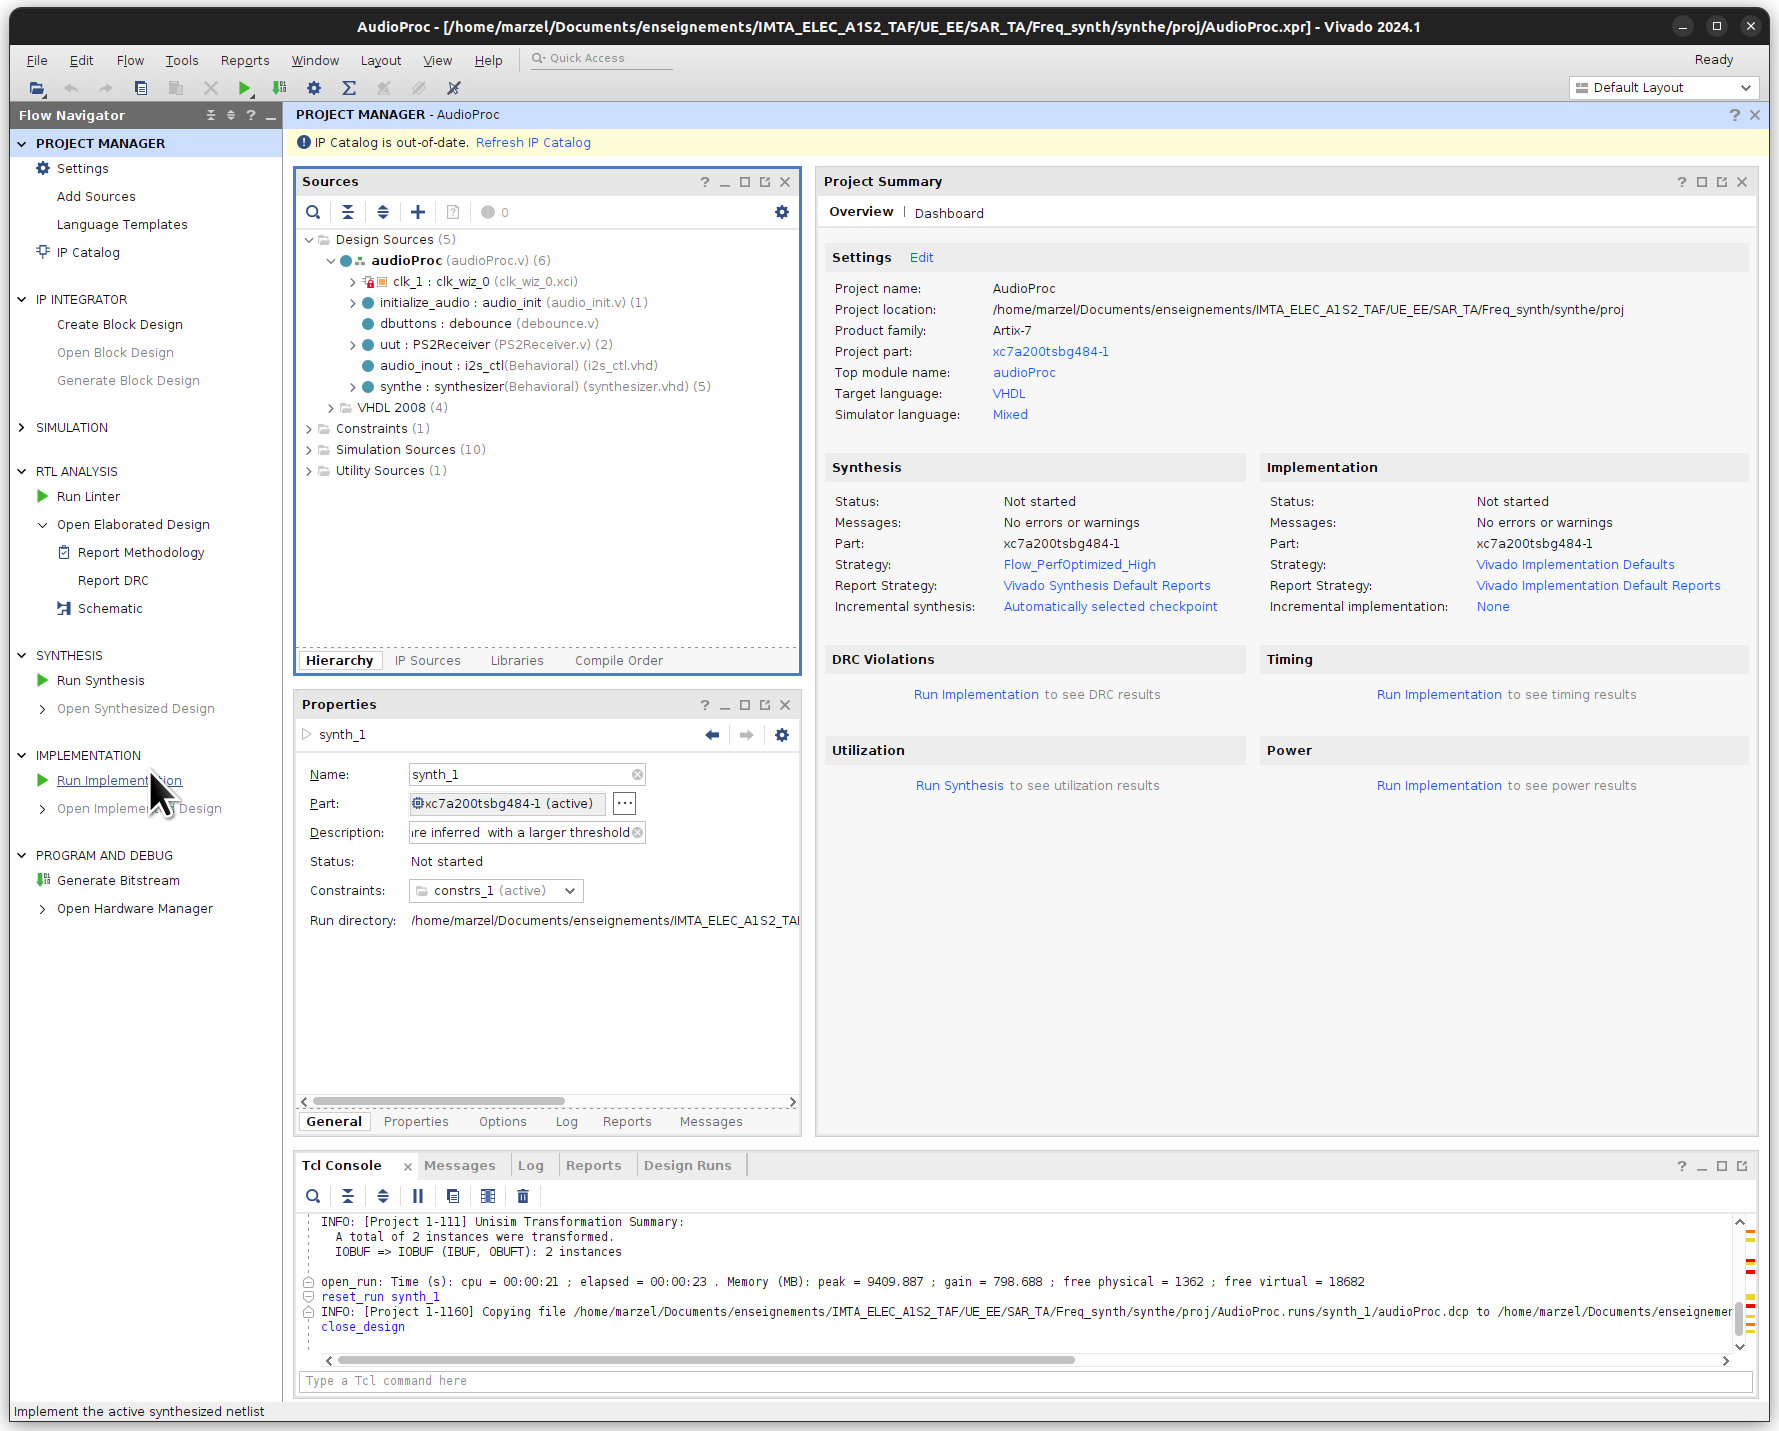The width and height of the screenshot is (1779, 1431).
Task: Open the Options tab in Properties
Action: 503,1122
